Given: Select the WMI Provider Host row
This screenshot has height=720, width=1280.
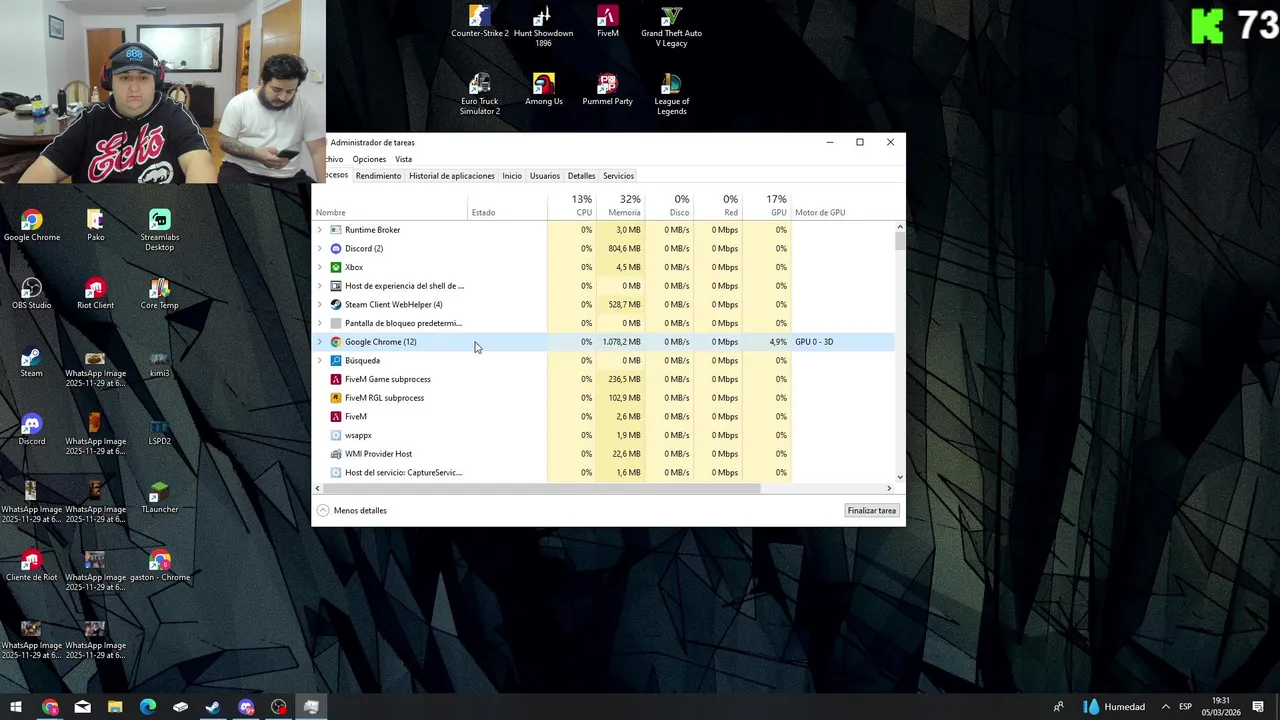Looking at the screenshot, I should point(603,454).
